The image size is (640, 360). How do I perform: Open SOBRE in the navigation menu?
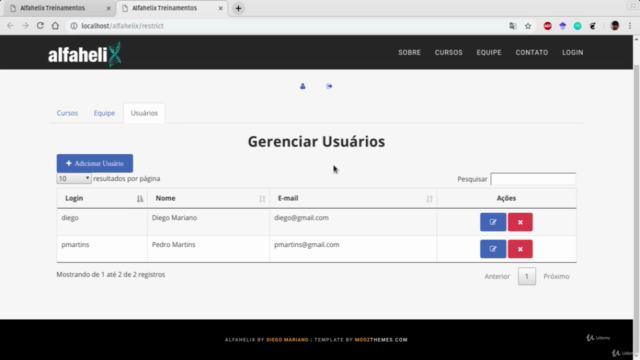click(409, 53)
